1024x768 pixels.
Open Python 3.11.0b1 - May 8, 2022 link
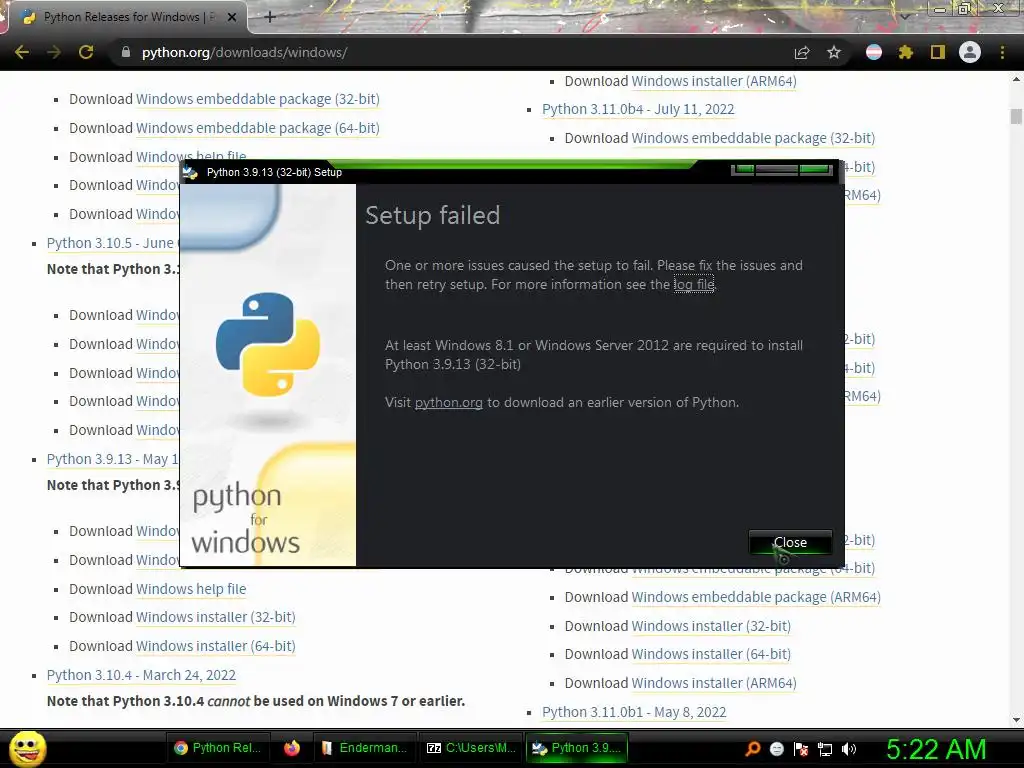(634, 712)
